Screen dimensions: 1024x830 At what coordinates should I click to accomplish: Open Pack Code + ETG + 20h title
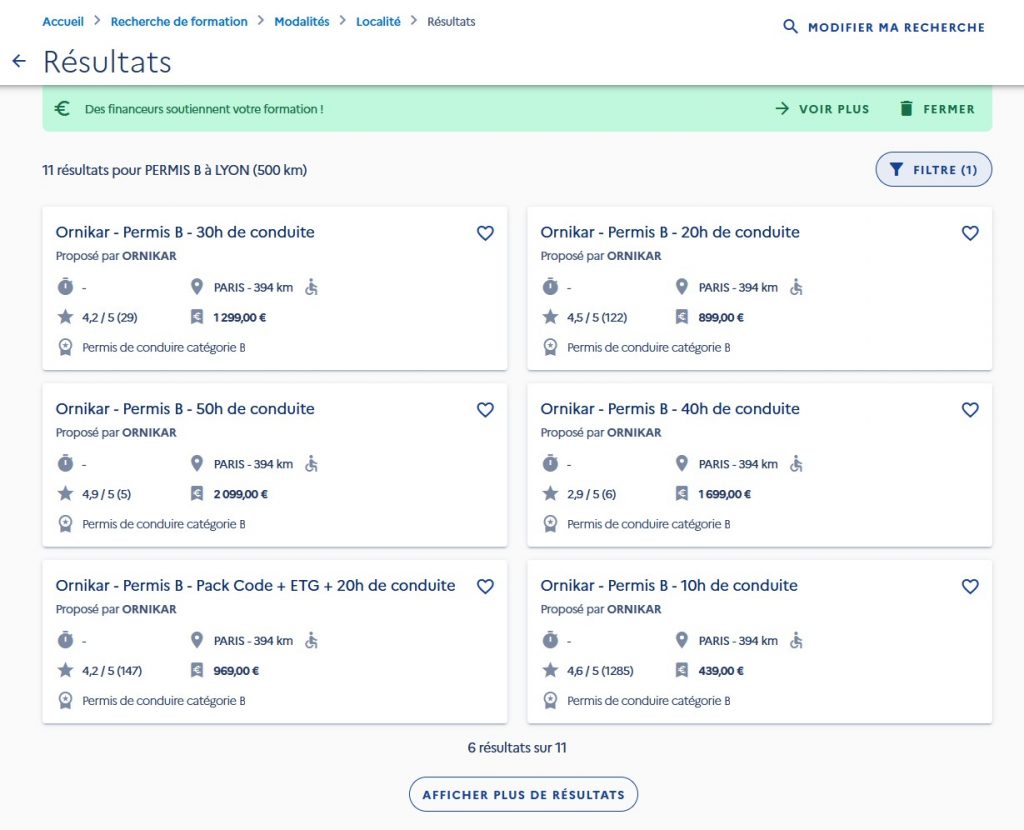pyautogui.click(x=255, y=586)
